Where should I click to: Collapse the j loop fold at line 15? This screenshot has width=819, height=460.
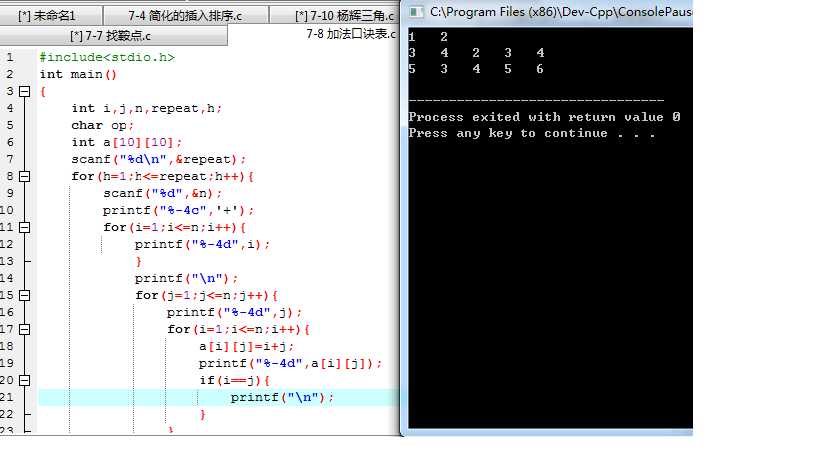[x=25, y=296]
